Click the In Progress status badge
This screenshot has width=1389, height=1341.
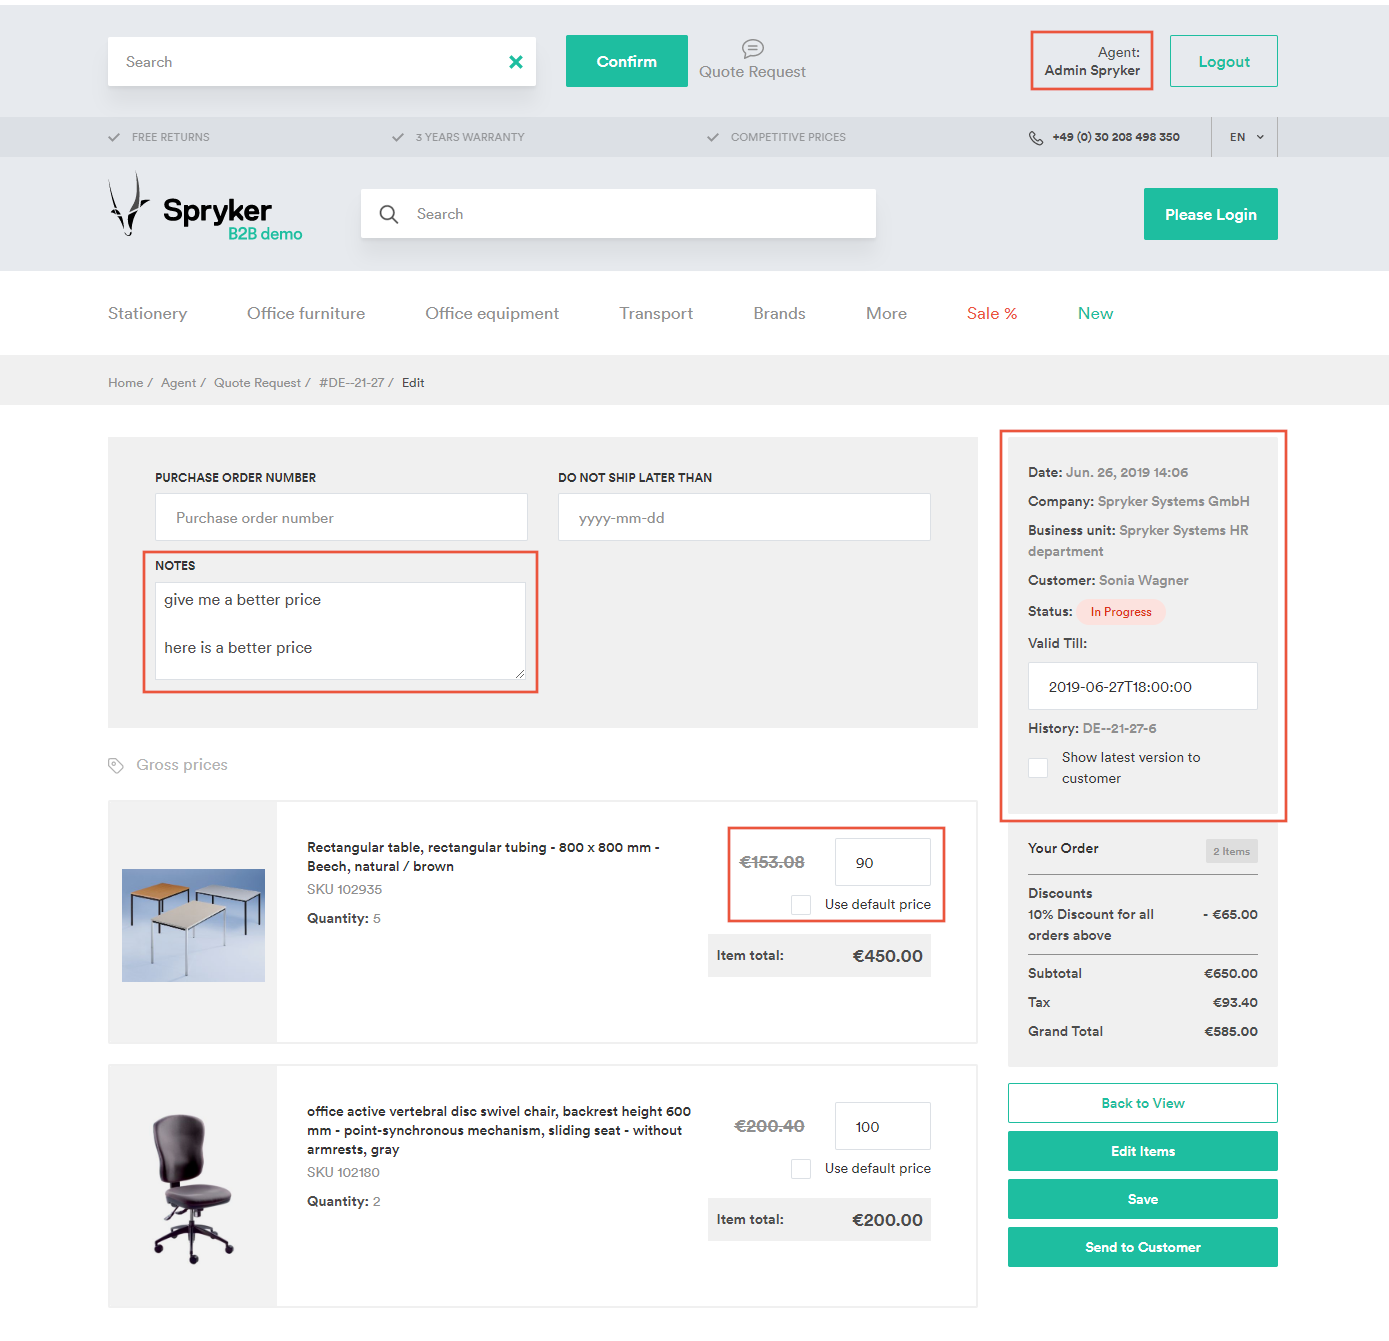pos(1121,612)
